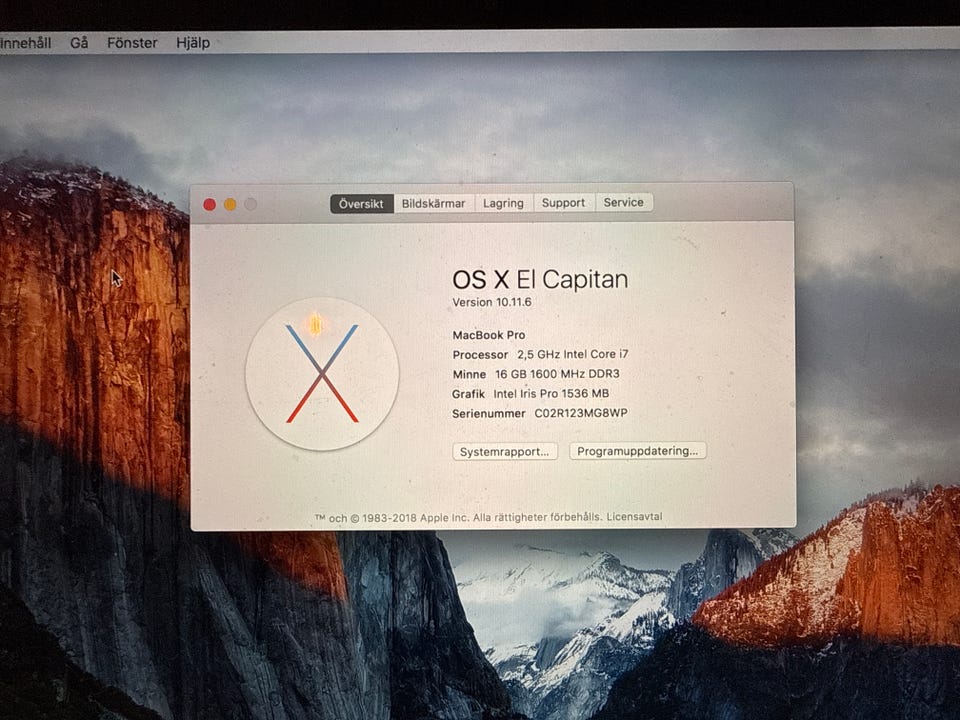960x720 pixels.
Task: Open the Licensavtal link
Action: point(634,517)
